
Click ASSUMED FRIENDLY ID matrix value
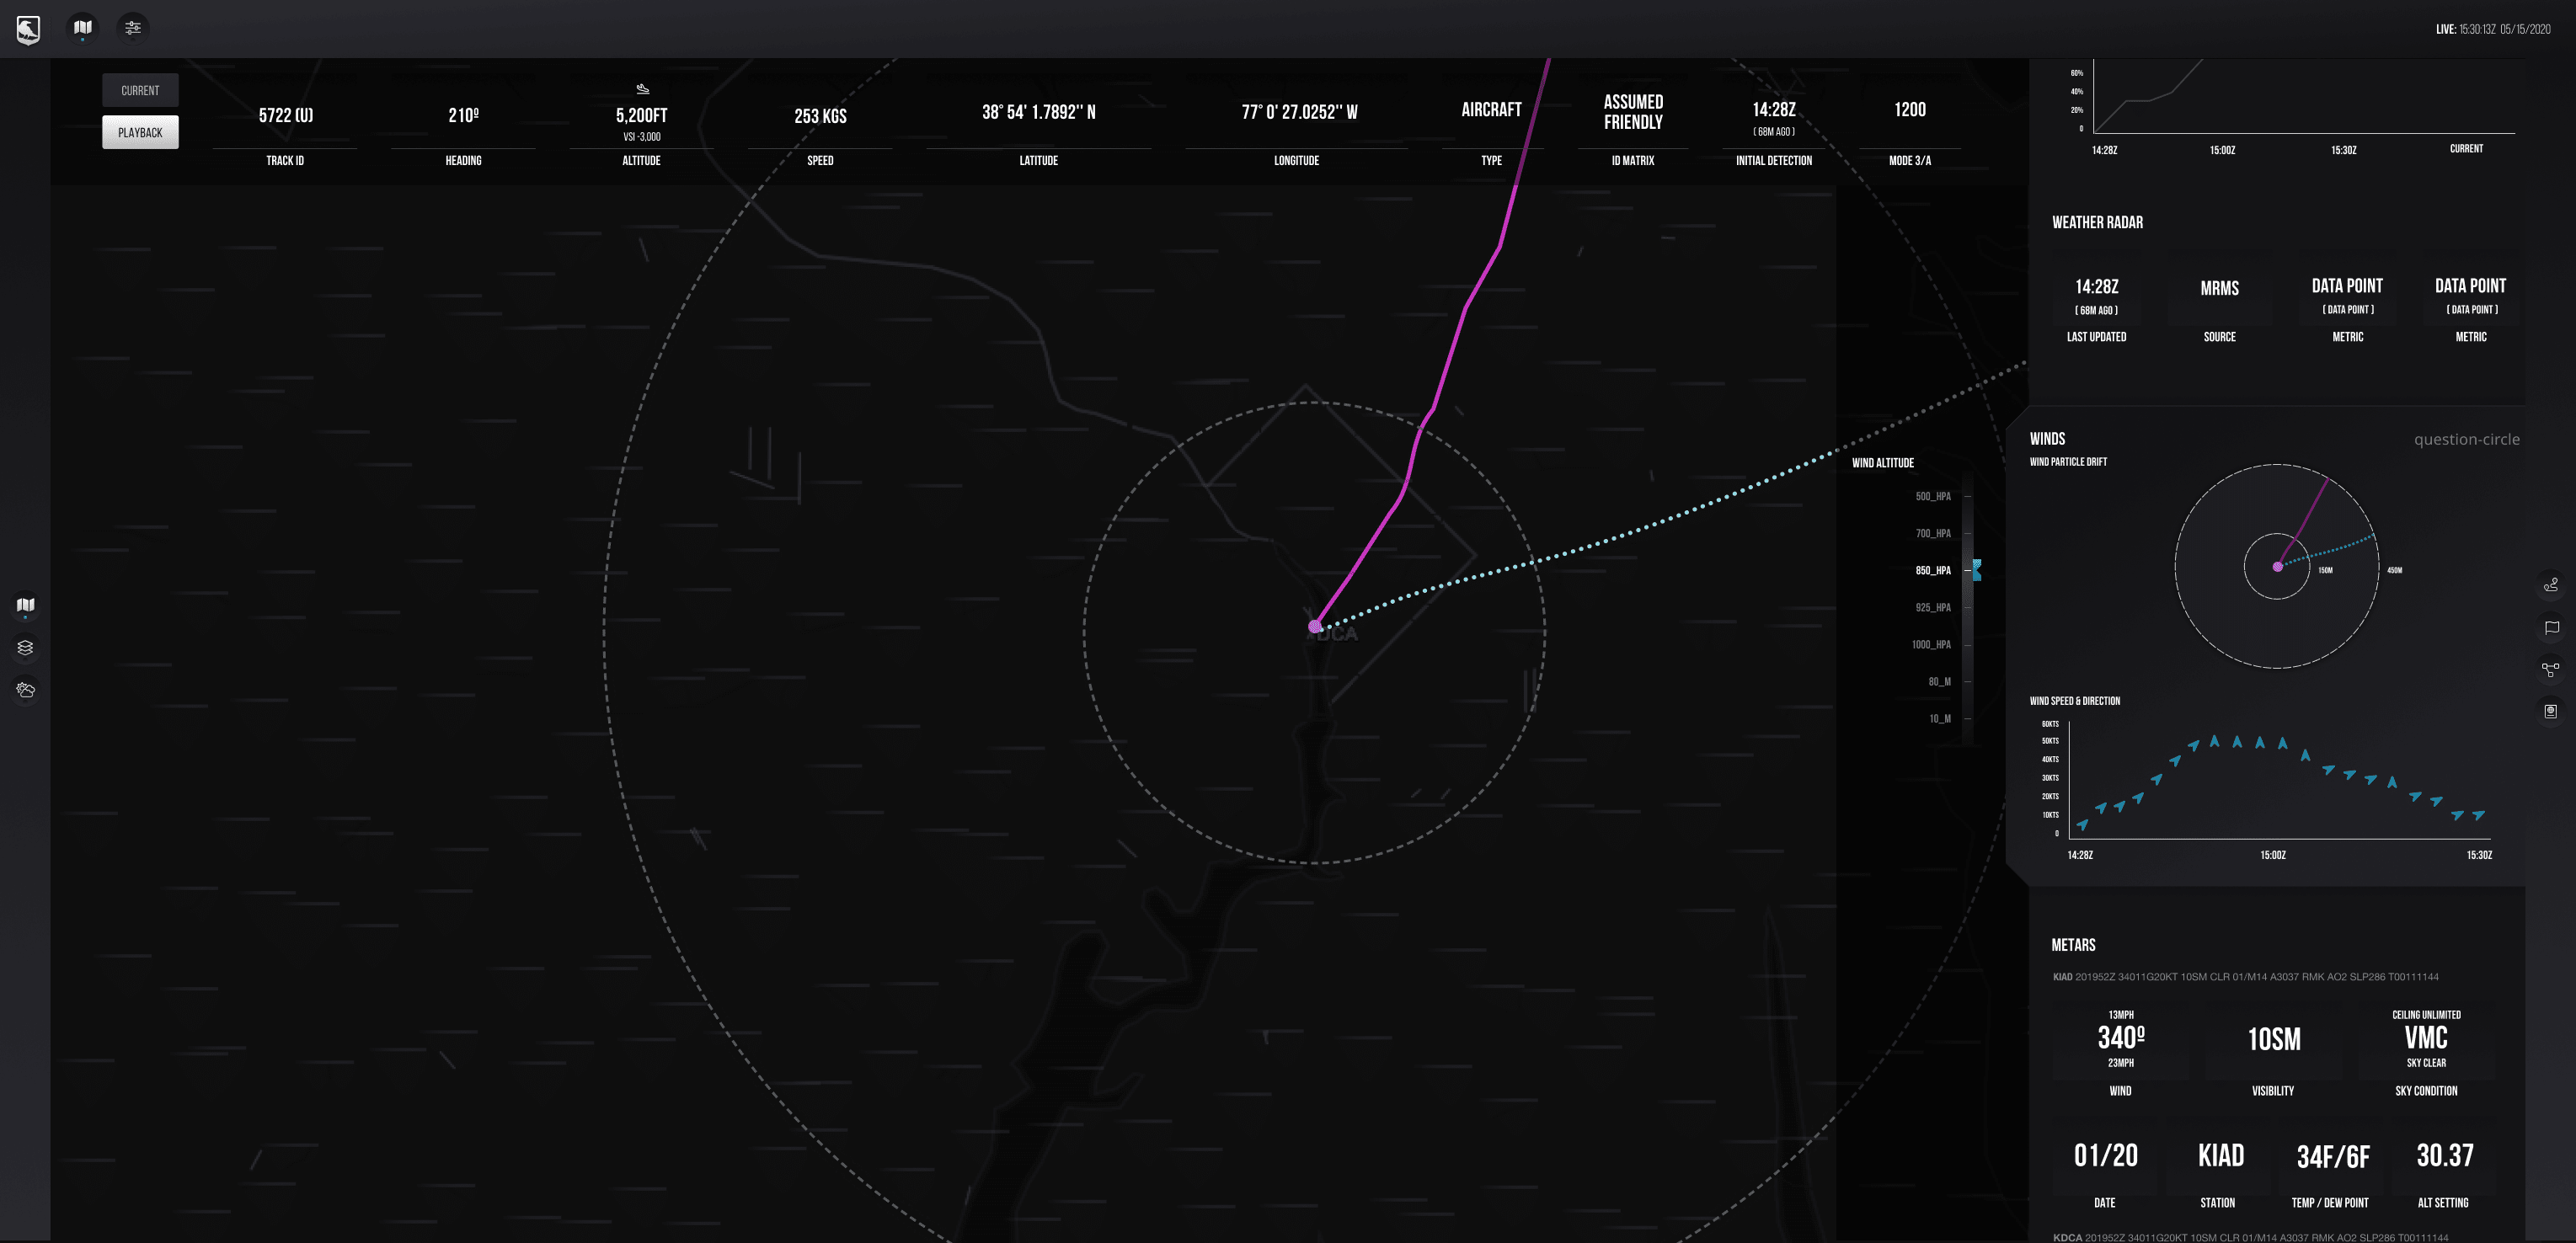point(1633,112)
